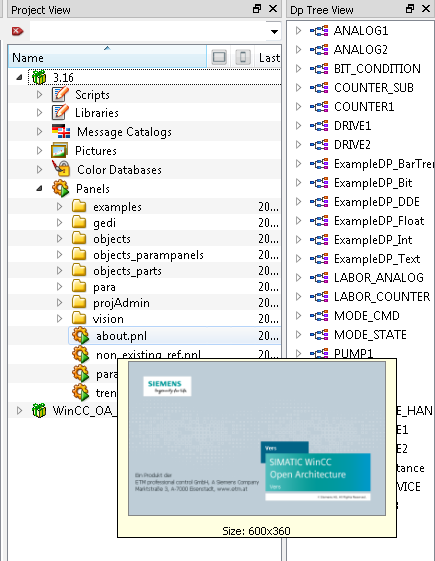Expand the ExampleDP_DDE datapoint type

[298, 201]
